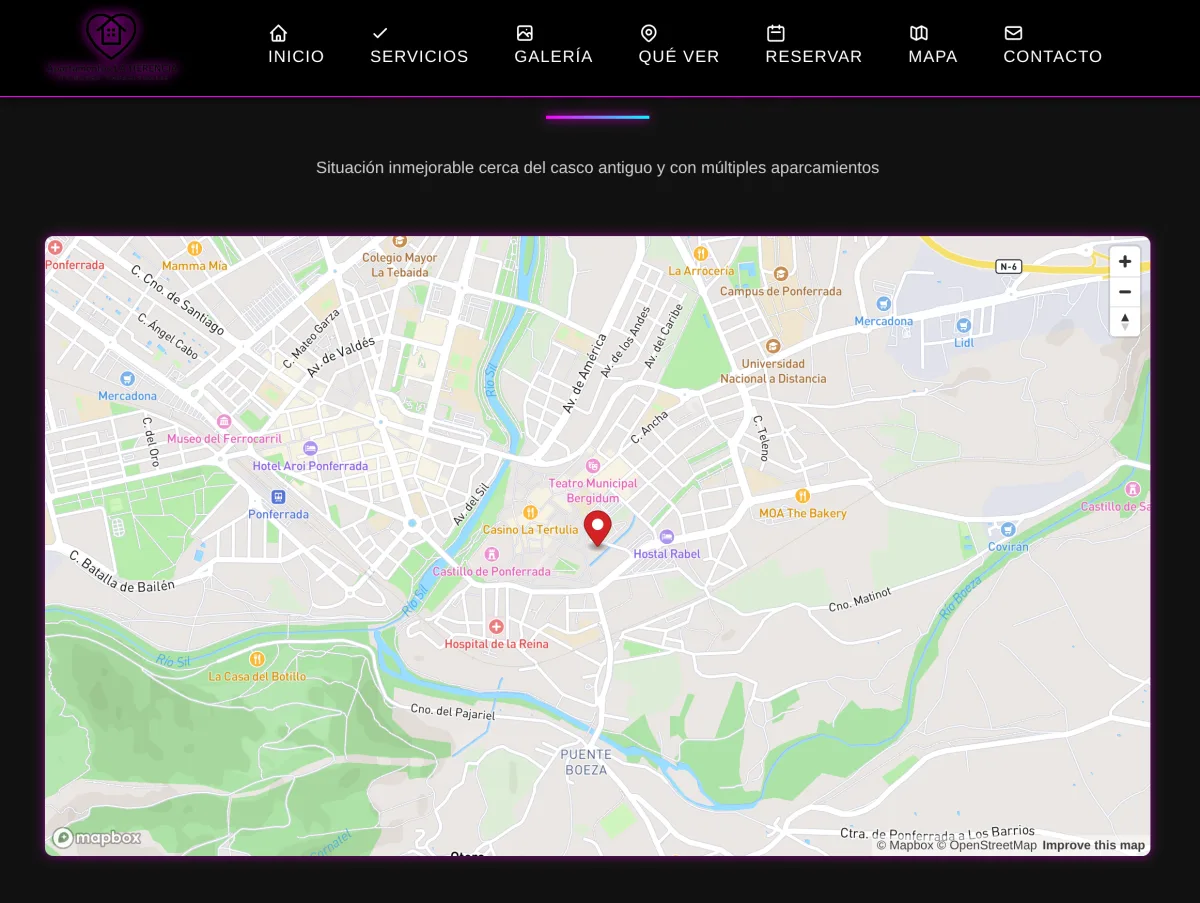The image size is (1200, 903).
Task: Click the home icon beside INICIO
Action: [x=278, y=32]
